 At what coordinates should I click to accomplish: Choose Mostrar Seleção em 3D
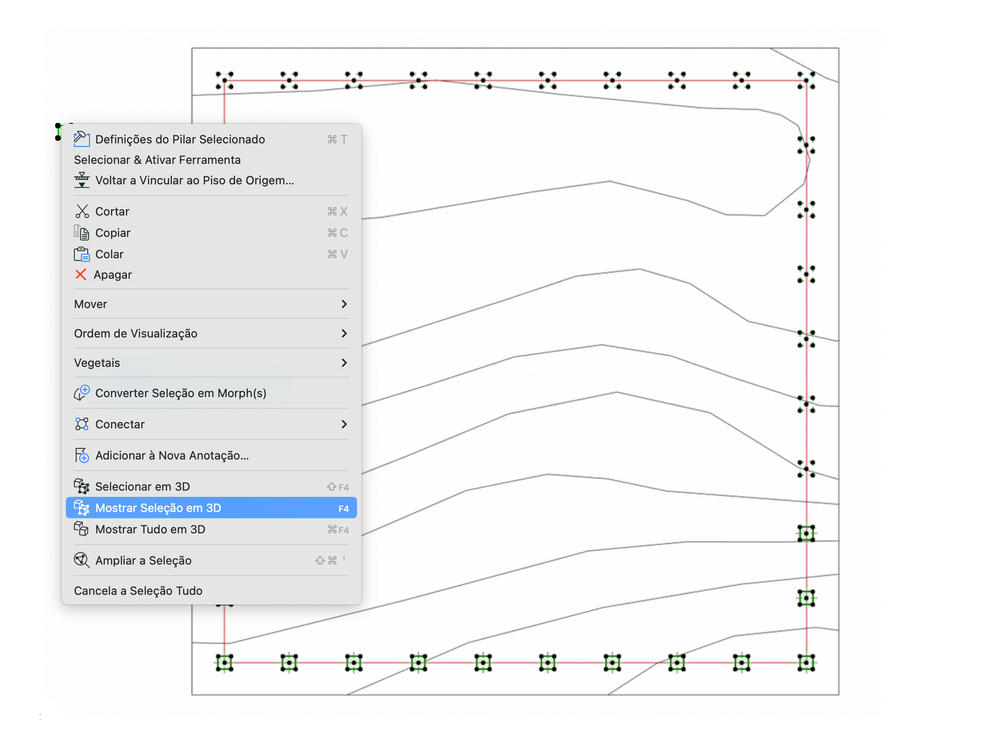point(211,508)
